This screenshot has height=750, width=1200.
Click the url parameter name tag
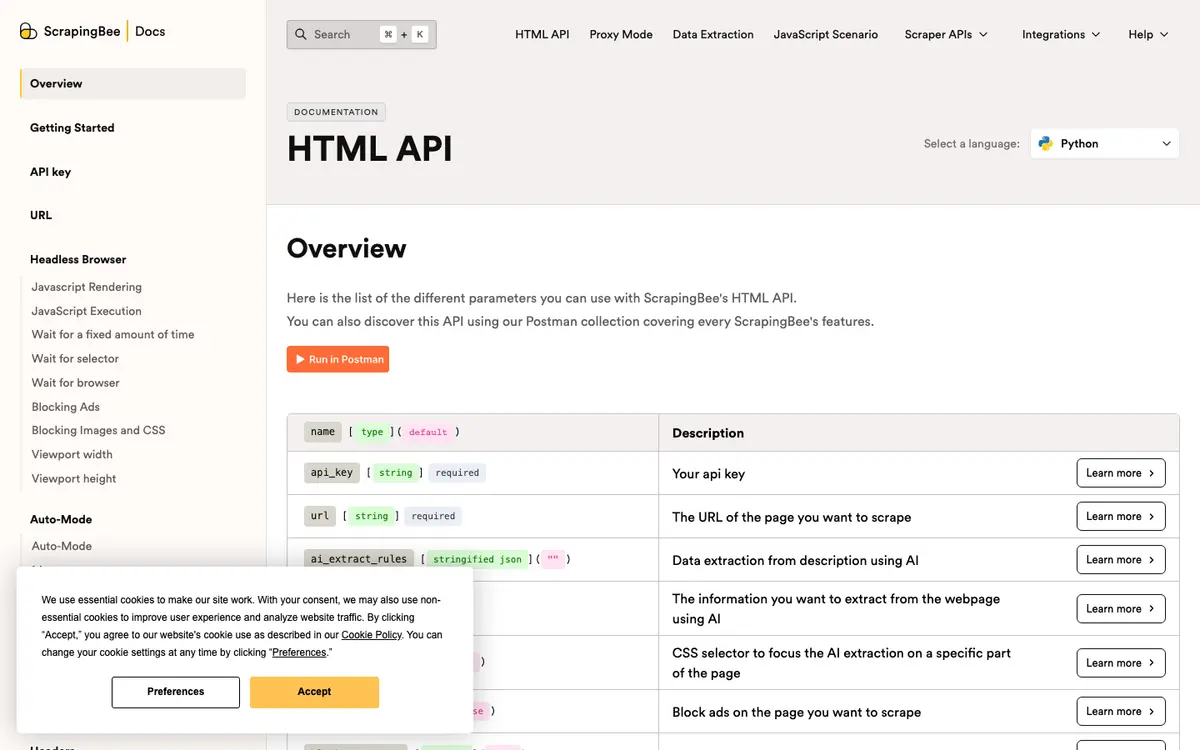point(320,516)
